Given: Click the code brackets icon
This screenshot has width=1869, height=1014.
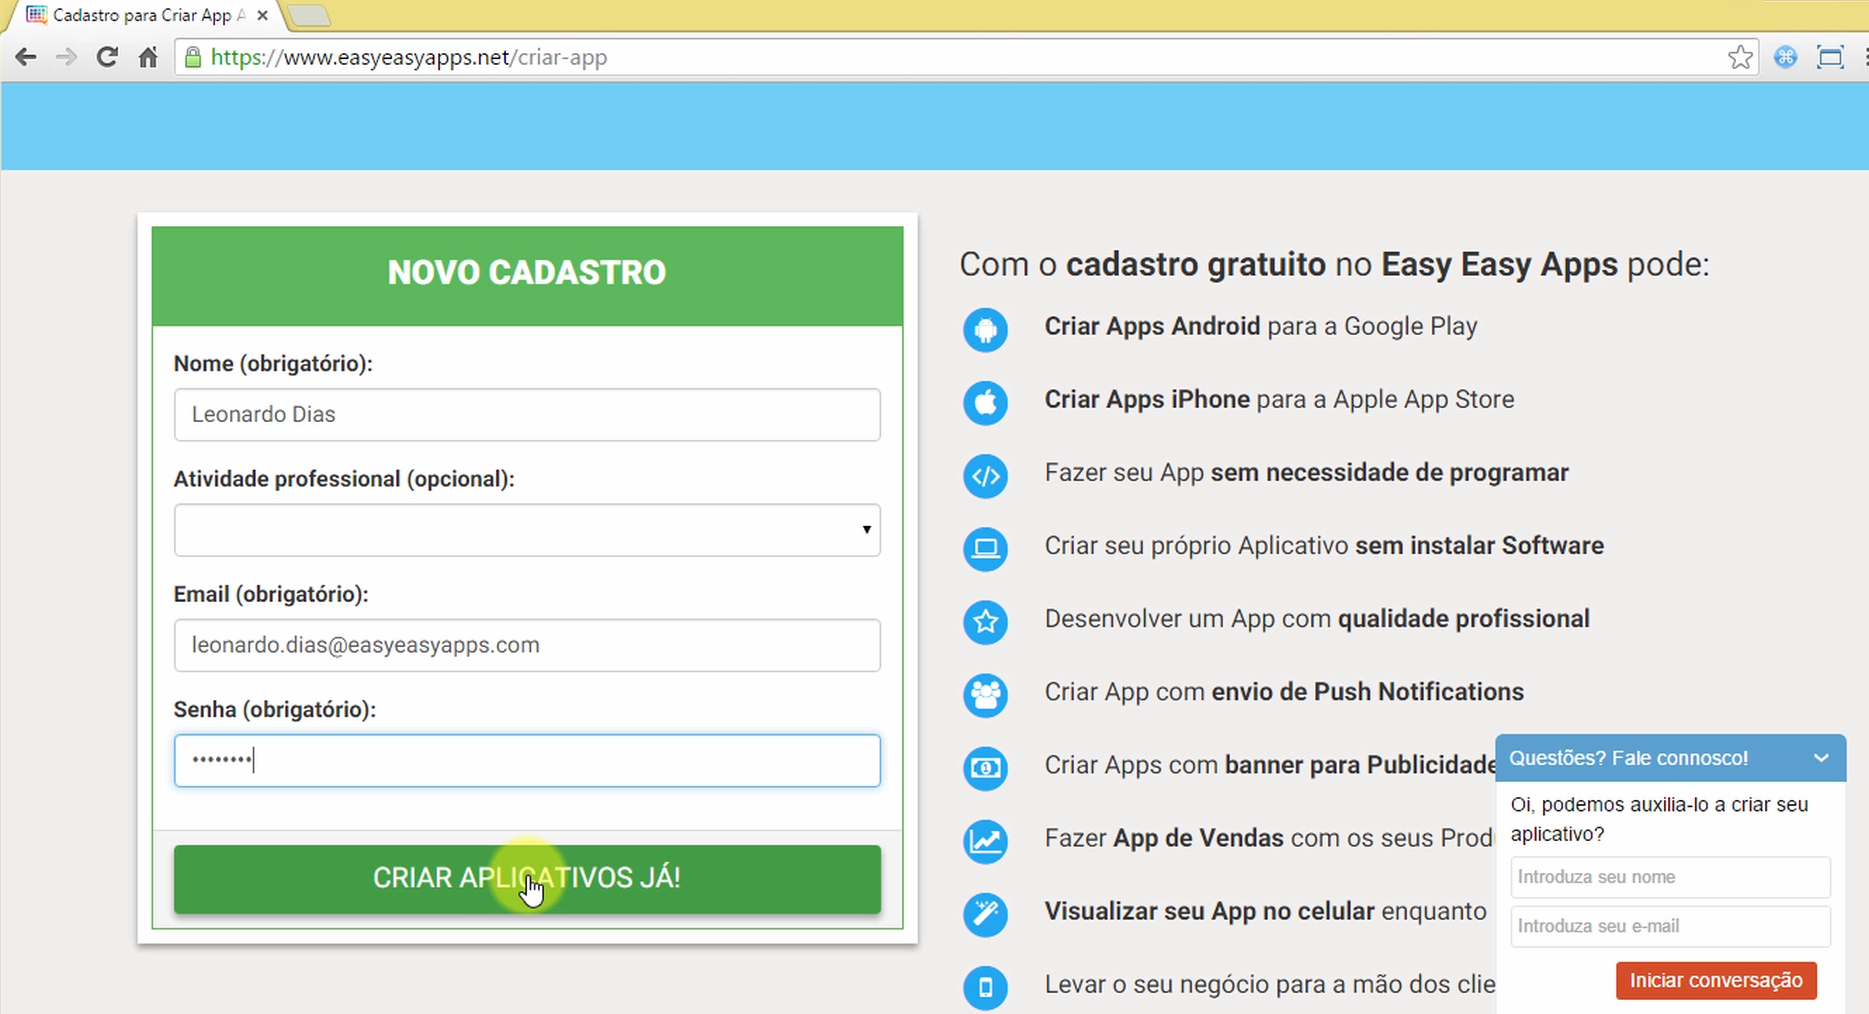Looking at the screenshot, I should click(985, 476).
